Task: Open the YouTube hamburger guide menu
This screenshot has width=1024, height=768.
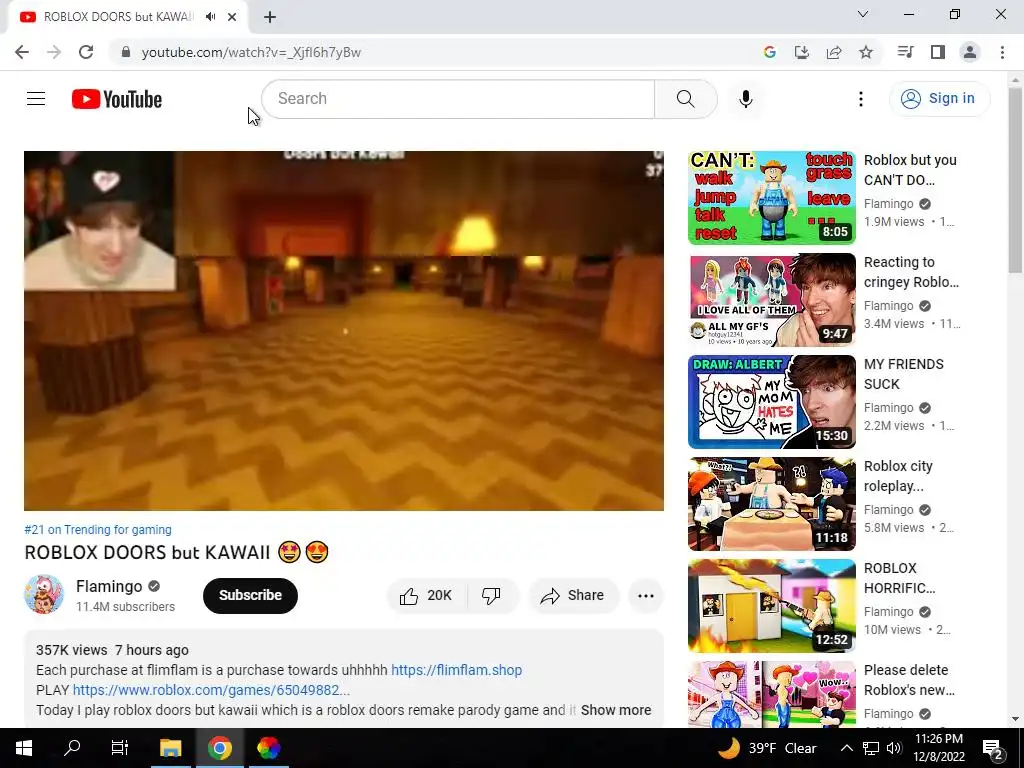Action: click(36, 99)
